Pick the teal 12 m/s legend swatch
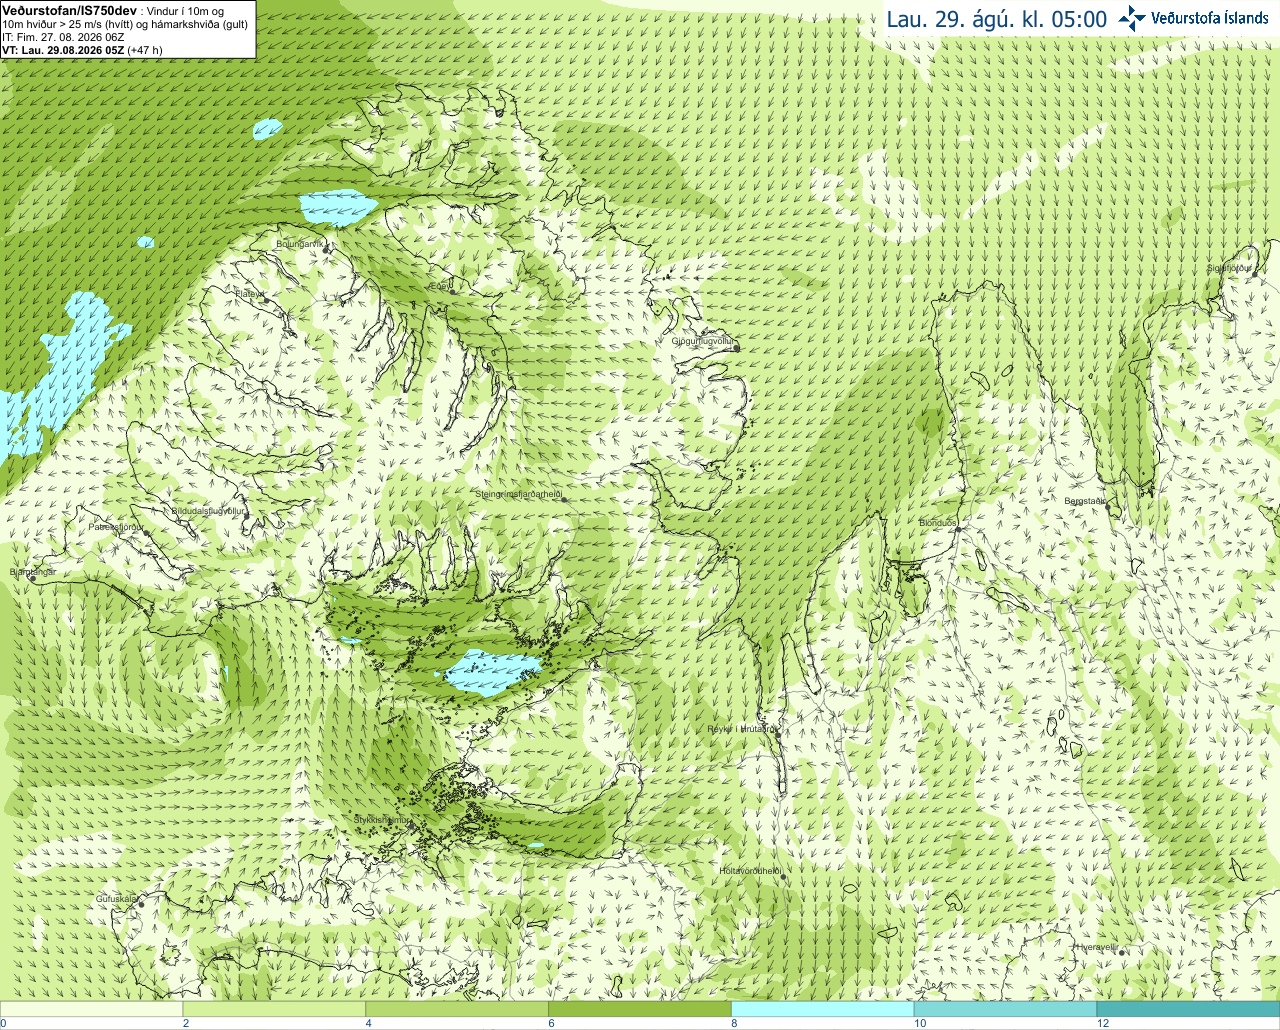 [x=1188, y=1009]
